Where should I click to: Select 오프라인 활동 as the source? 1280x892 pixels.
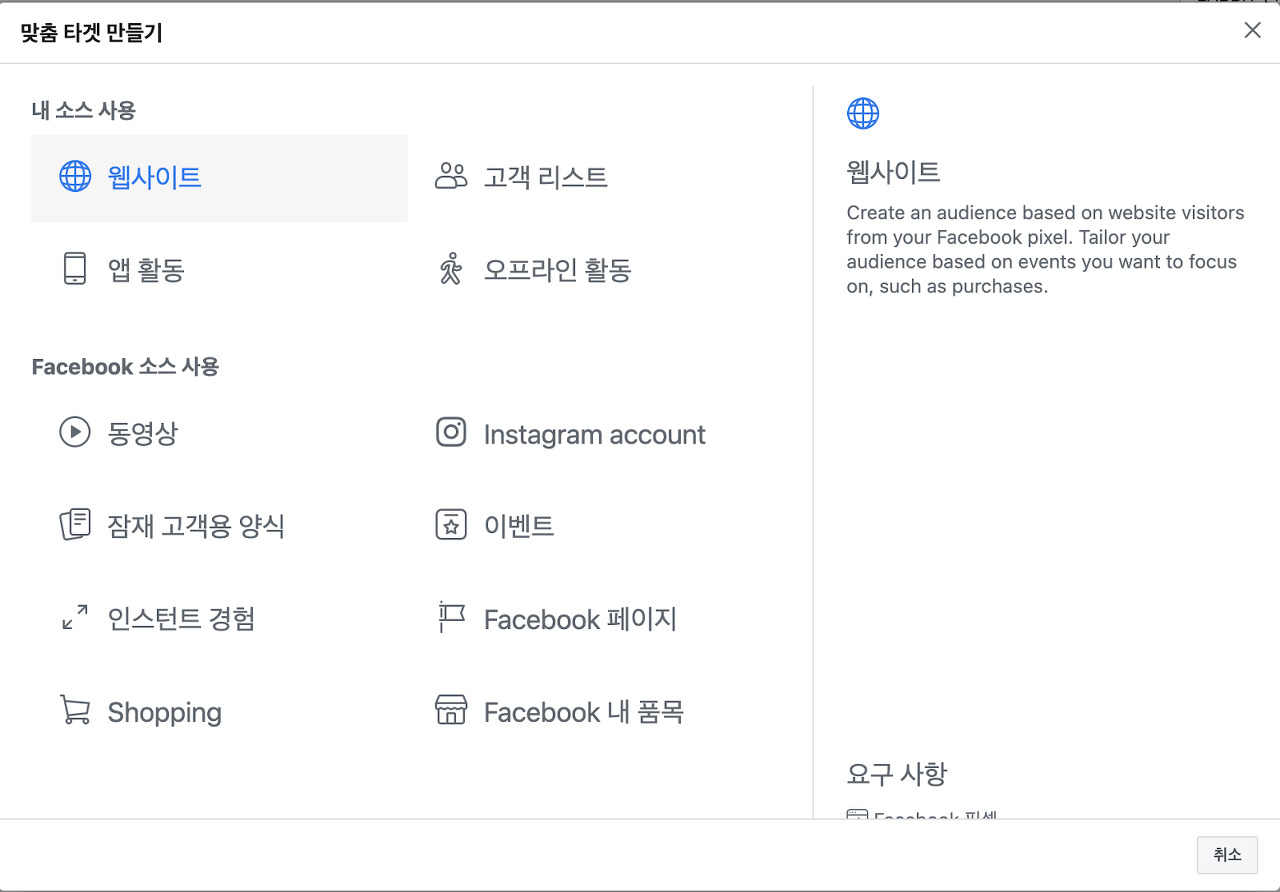(596, 270)
